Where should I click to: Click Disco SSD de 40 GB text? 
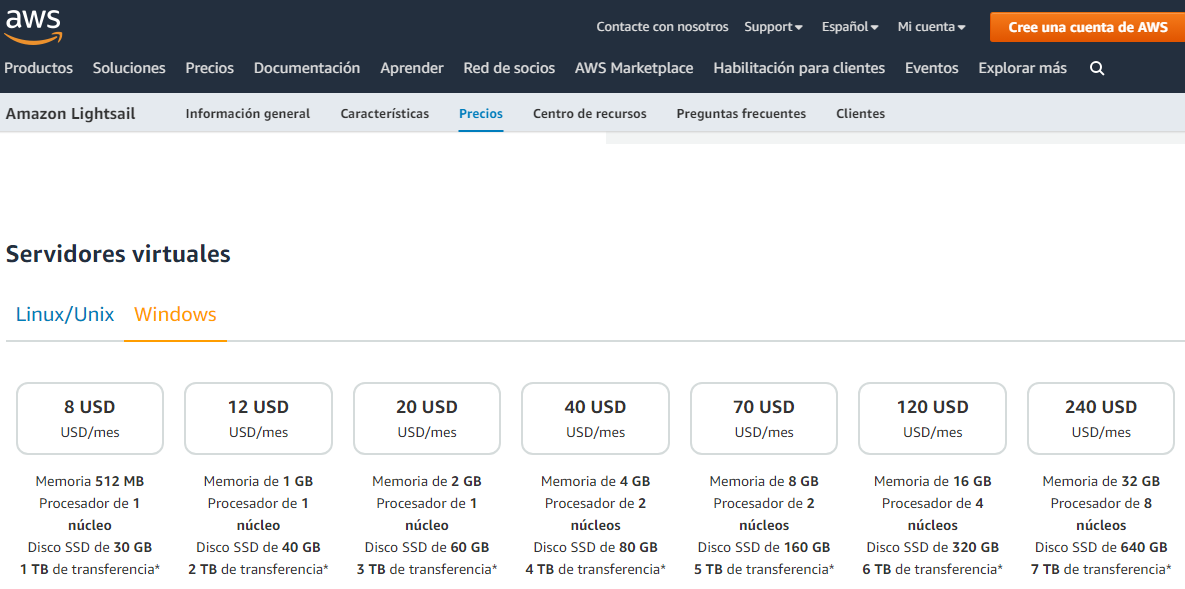pos(258,547)
